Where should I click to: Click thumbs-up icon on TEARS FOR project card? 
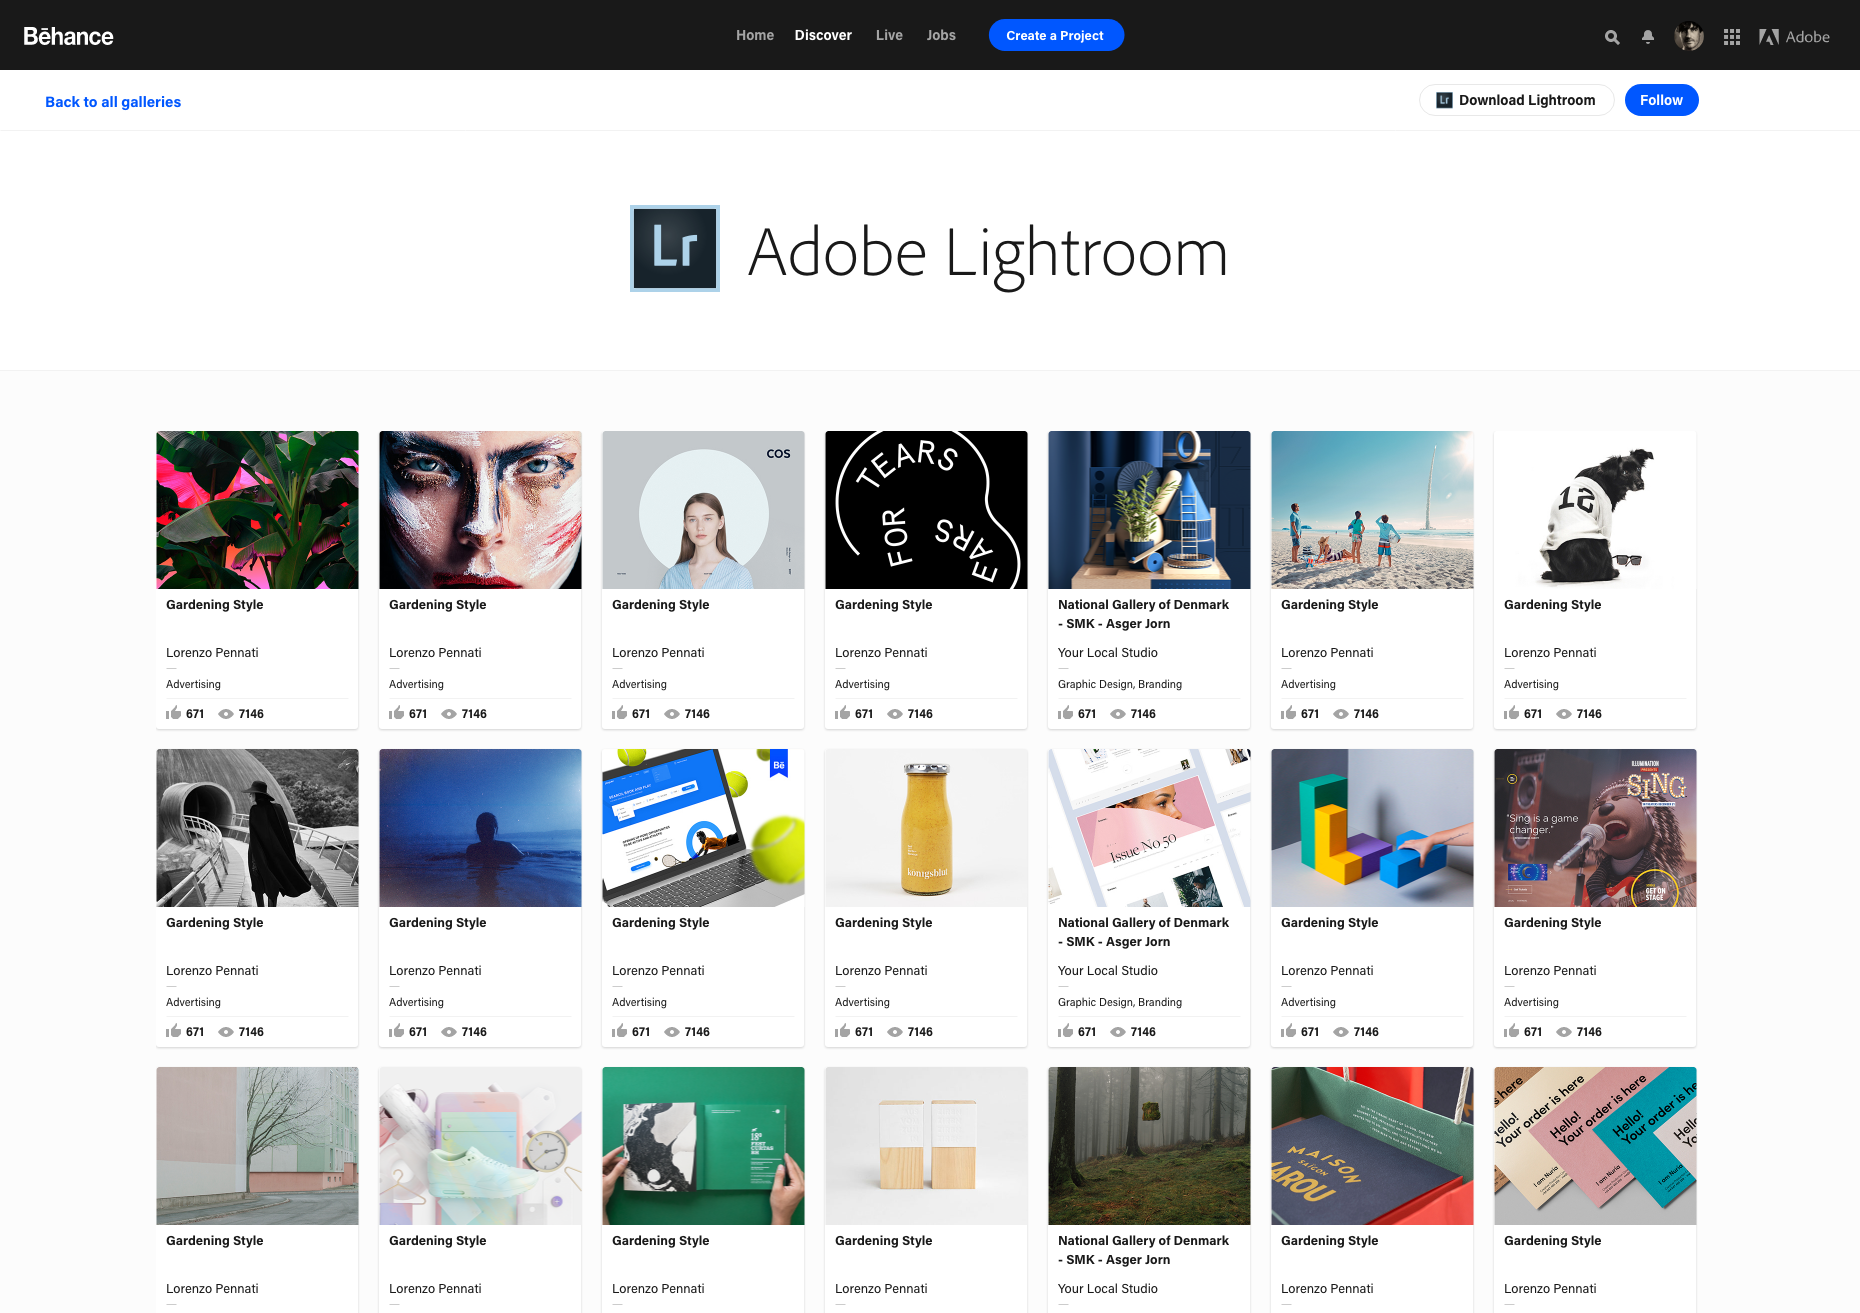(843, 713)
